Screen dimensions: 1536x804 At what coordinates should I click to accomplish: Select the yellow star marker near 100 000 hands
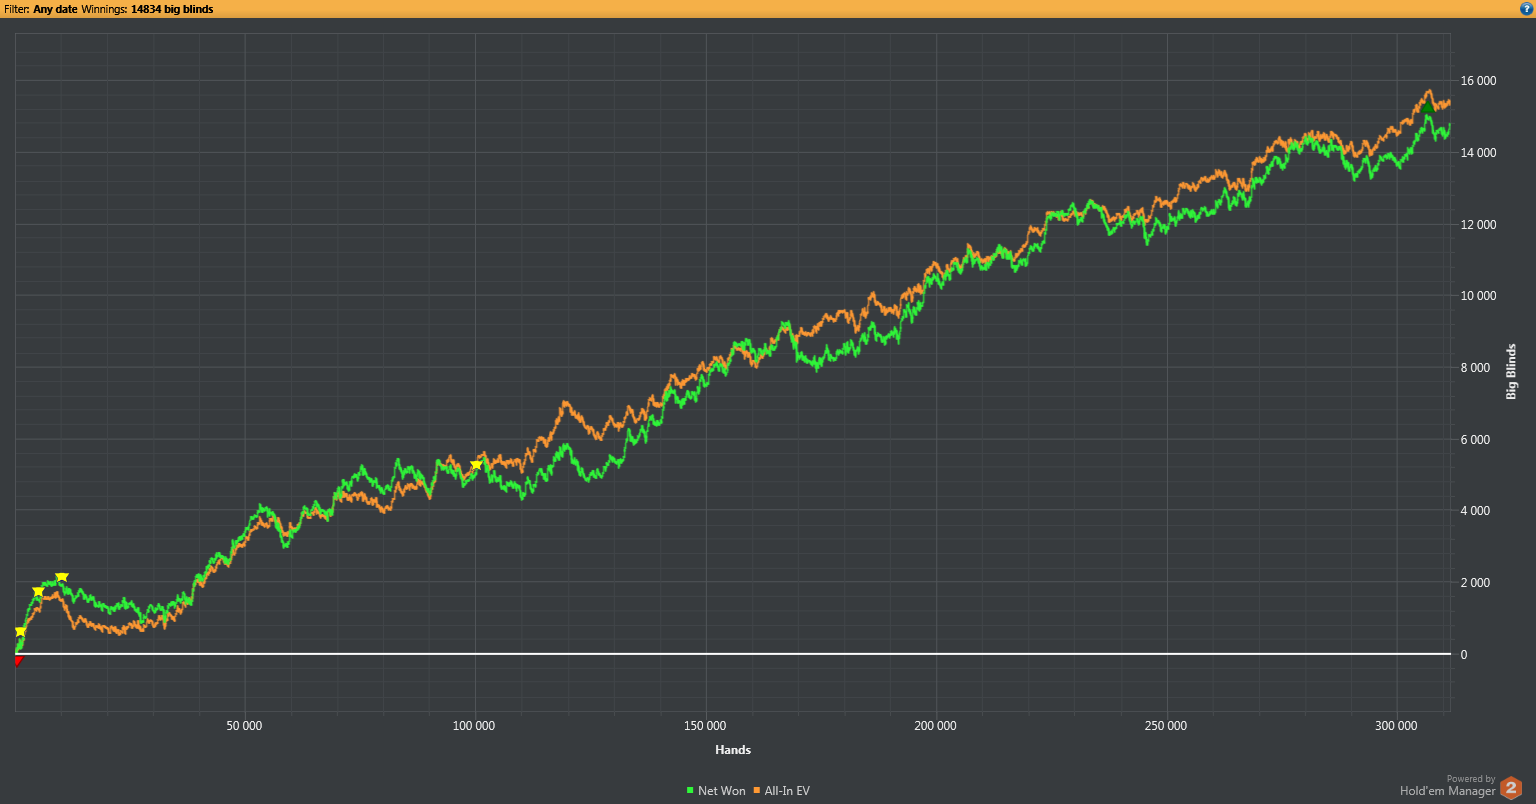pyautogui.click(x=476, y=465)
